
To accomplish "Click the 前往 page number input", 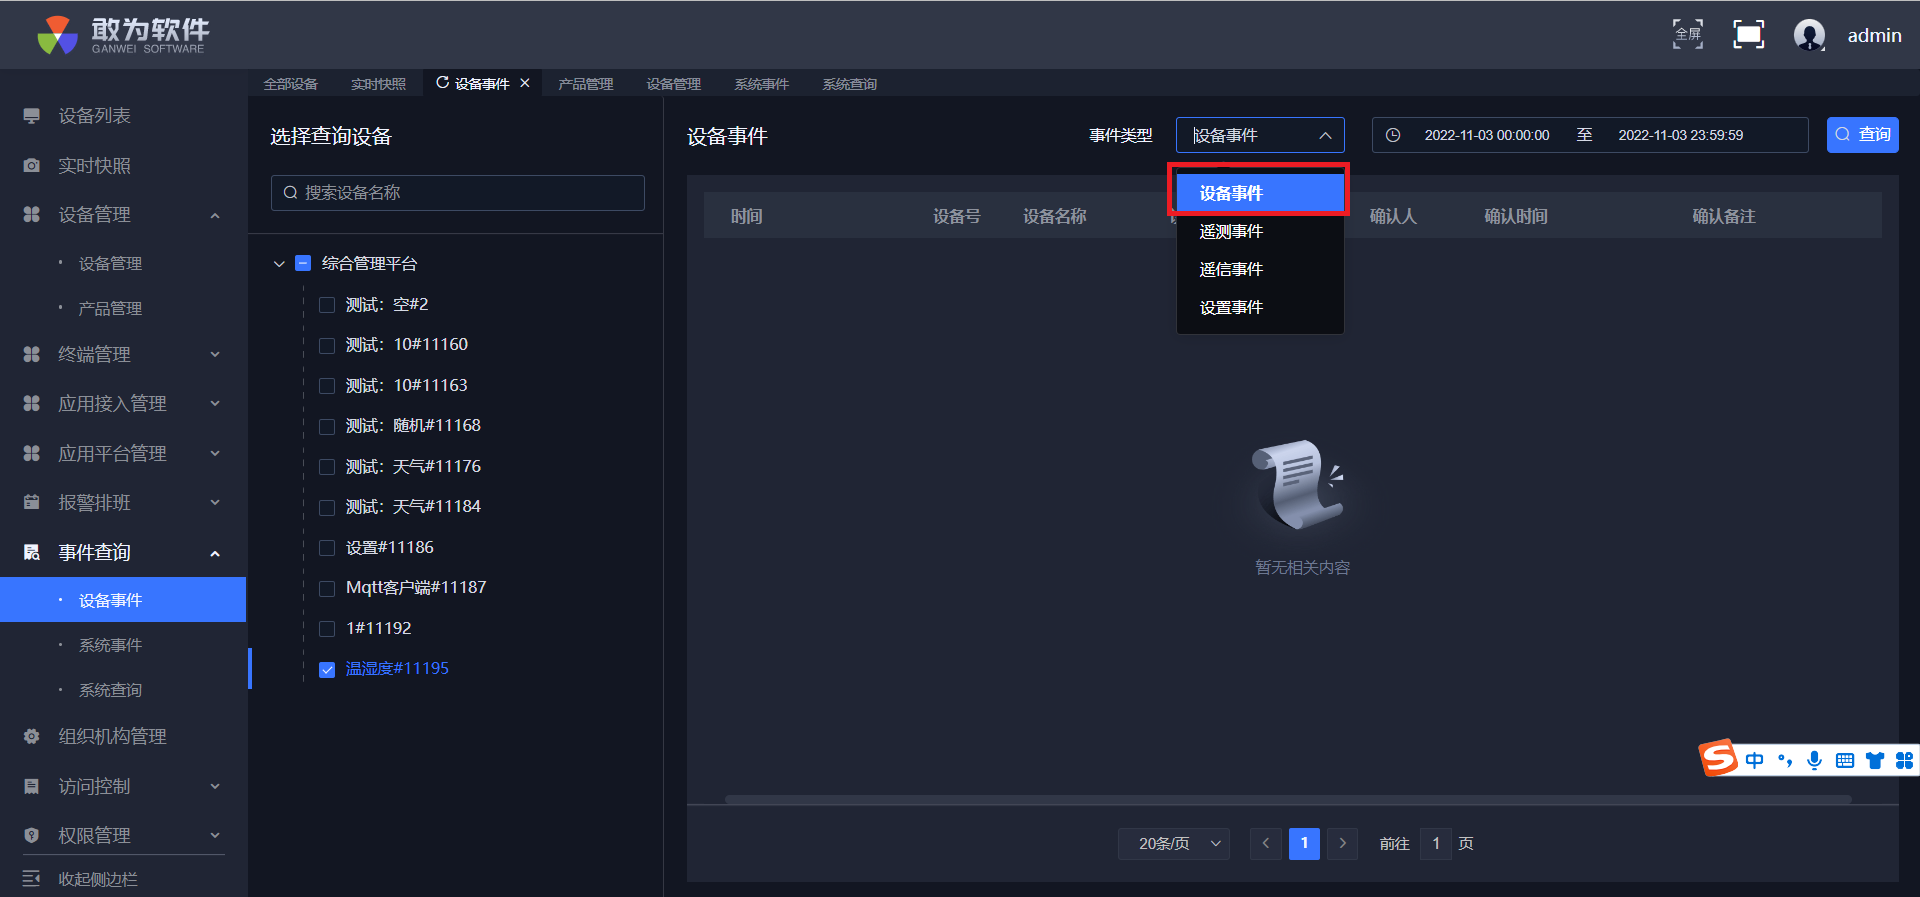I will click(x=1436, y=843).
